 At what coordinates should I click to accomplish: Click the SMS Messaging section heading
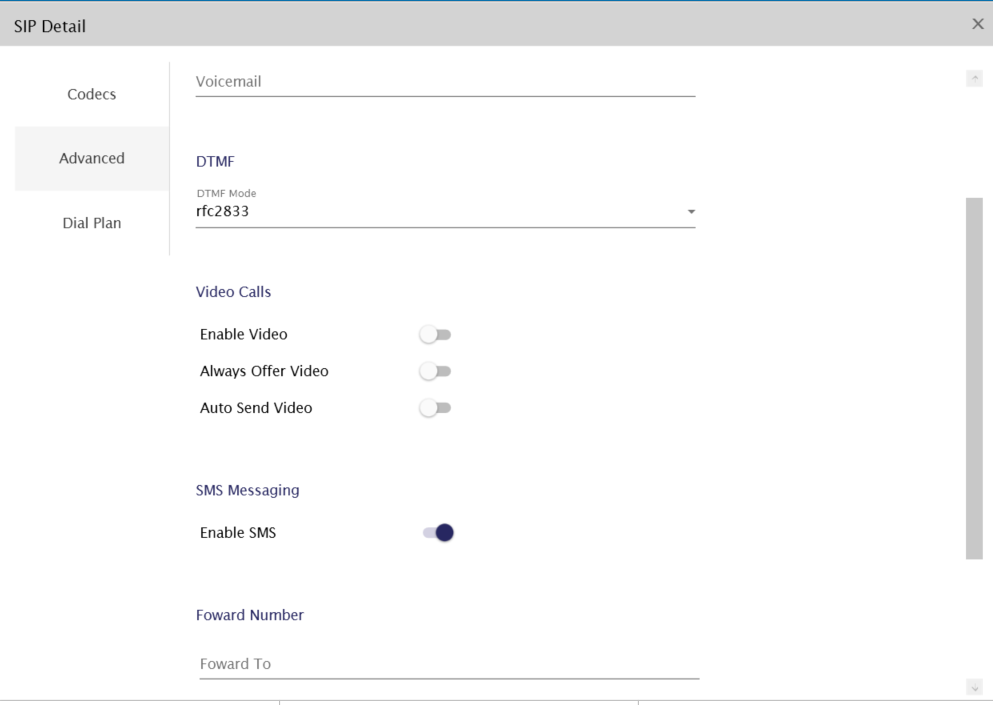pos(247,490)
